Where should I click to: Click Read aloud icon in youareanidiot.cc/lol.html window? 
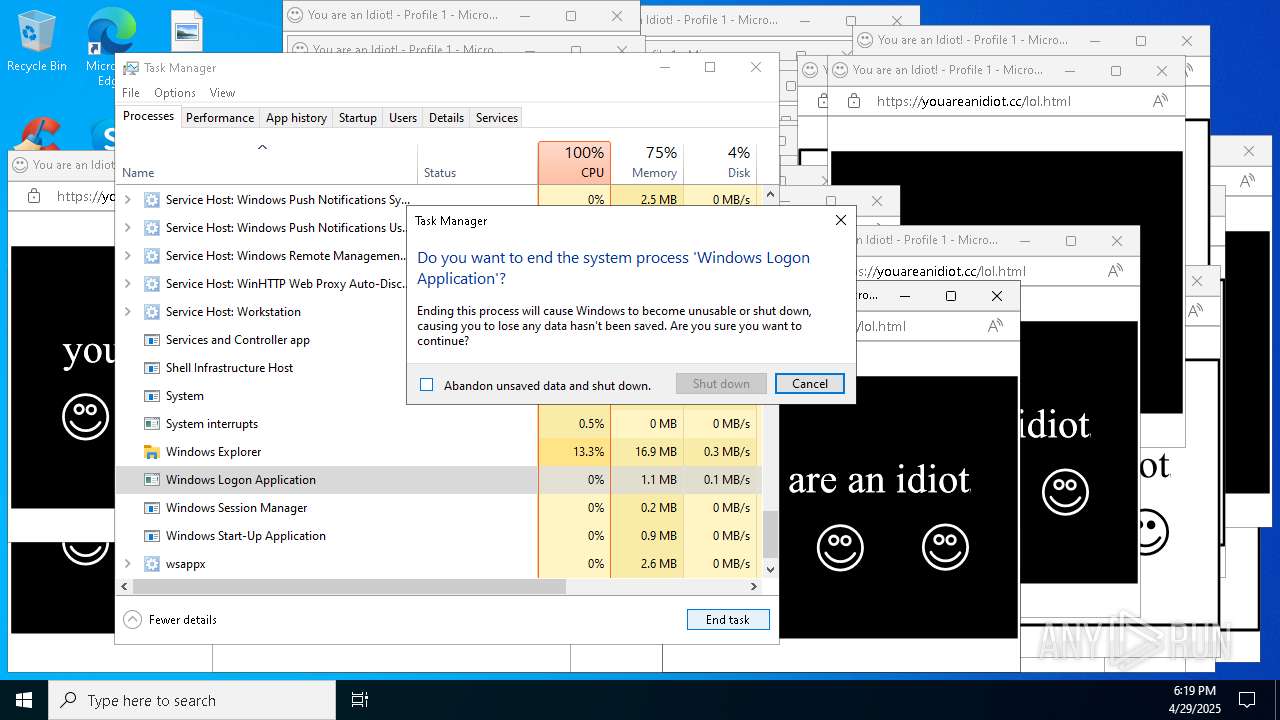point(1160,101)
